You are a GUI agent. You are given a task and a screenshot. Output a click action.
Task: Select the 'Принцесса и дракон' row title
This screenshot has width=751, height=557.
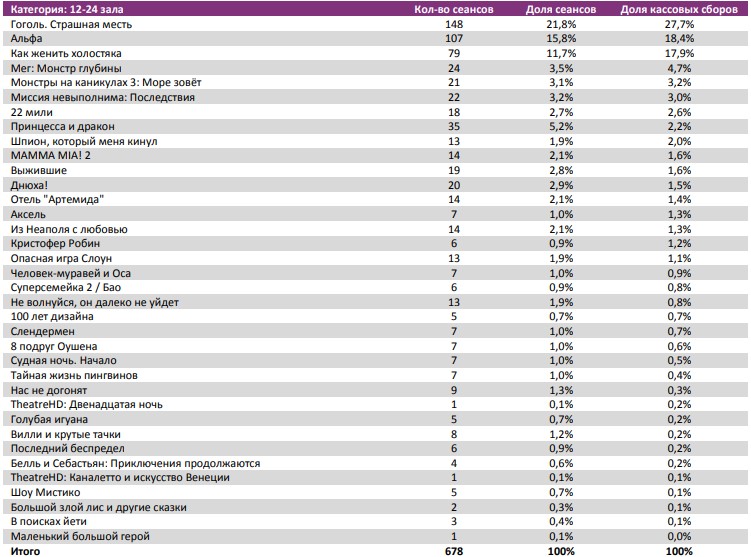62,127
